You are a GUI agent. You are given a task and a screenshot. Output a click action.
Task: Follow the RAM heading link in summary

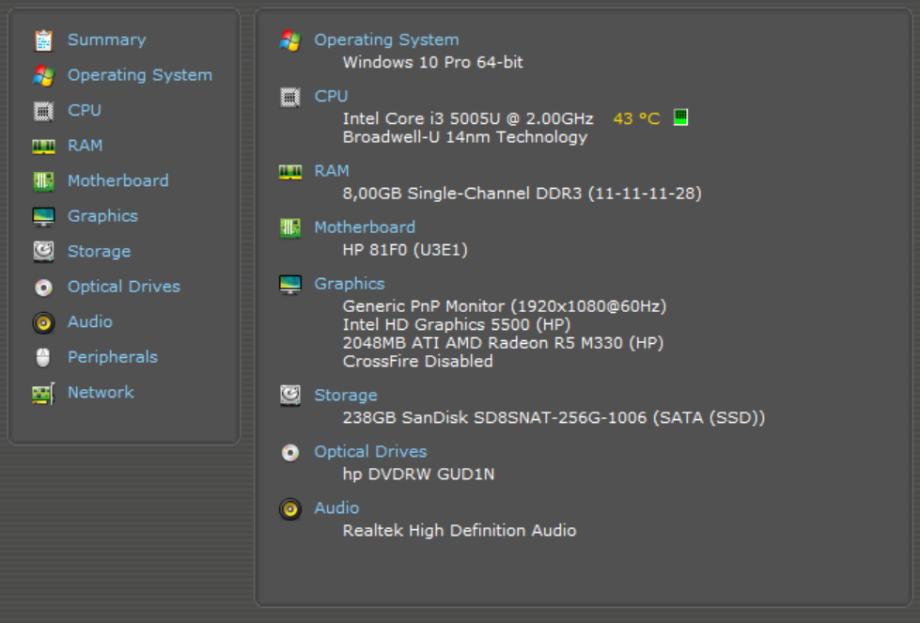(332, 171)
